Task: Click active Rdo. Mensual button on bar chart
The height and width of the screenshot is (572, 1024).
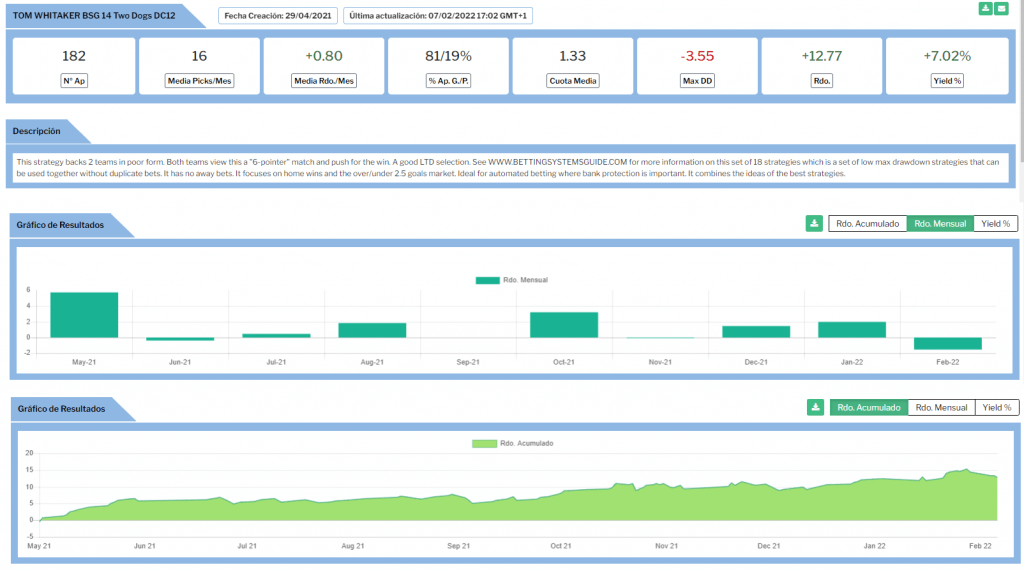Action: 941,223
